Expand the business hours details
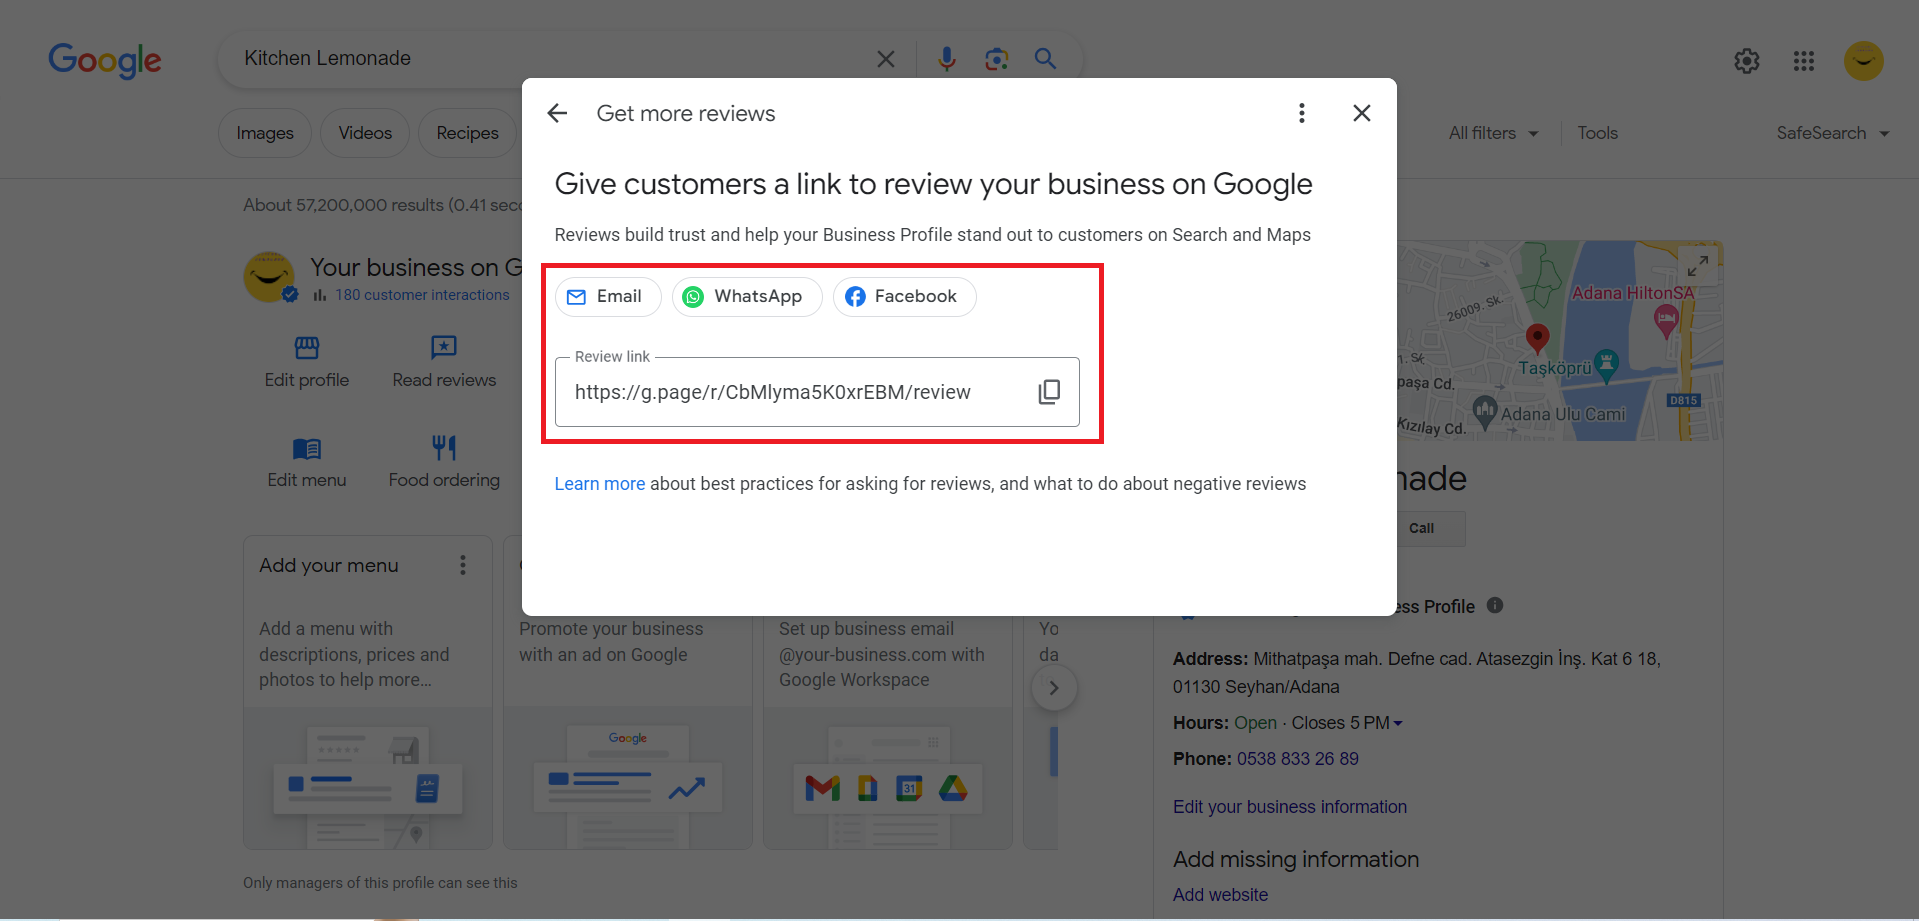The image size is (1919, 921). point(1398,722)
